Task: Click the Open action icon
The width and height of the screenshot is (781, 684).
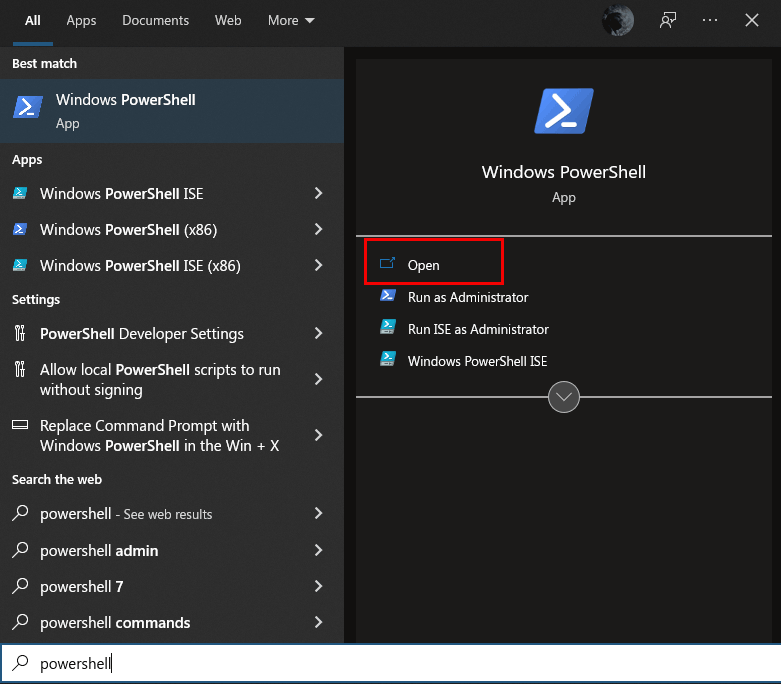Action: pos(387,263)
